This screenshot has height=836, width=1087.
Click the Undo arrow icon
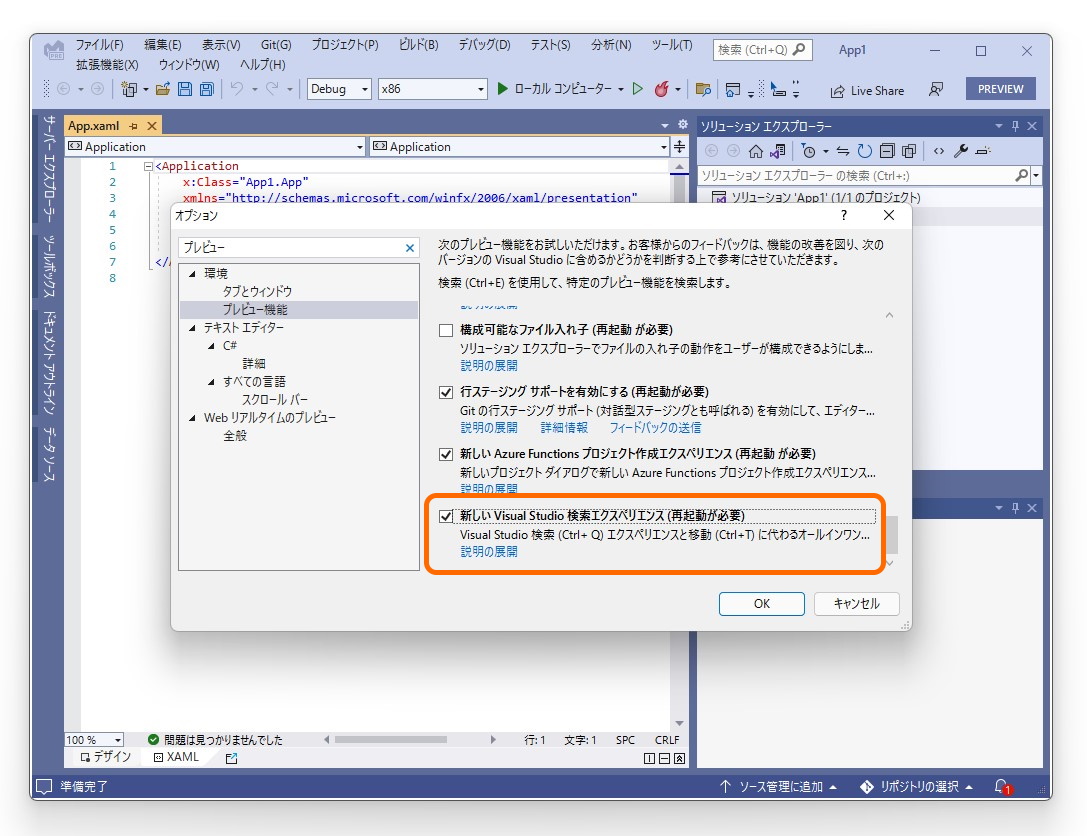237,89
